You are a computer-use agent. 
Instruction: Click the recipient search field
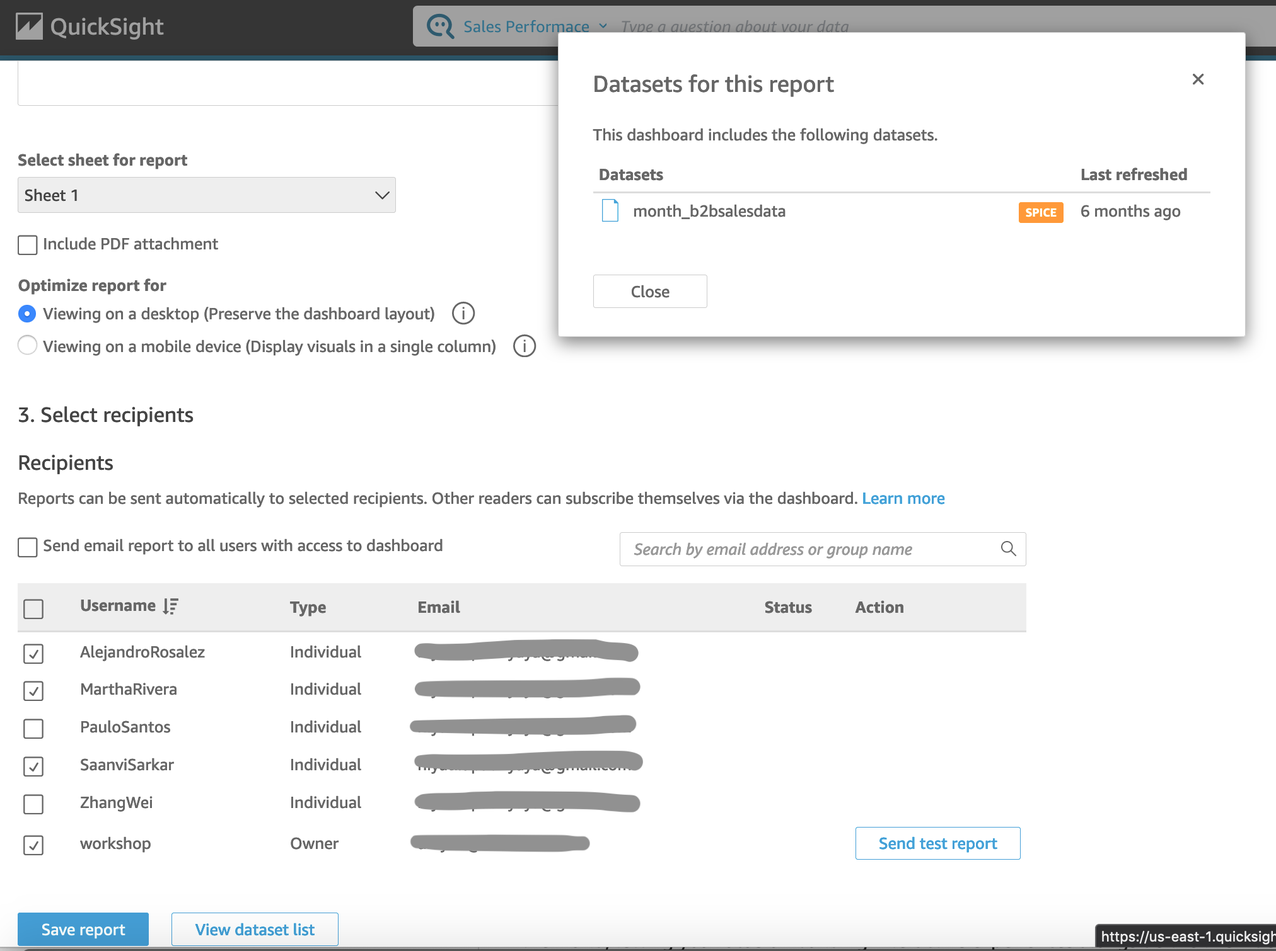[822, 549]
